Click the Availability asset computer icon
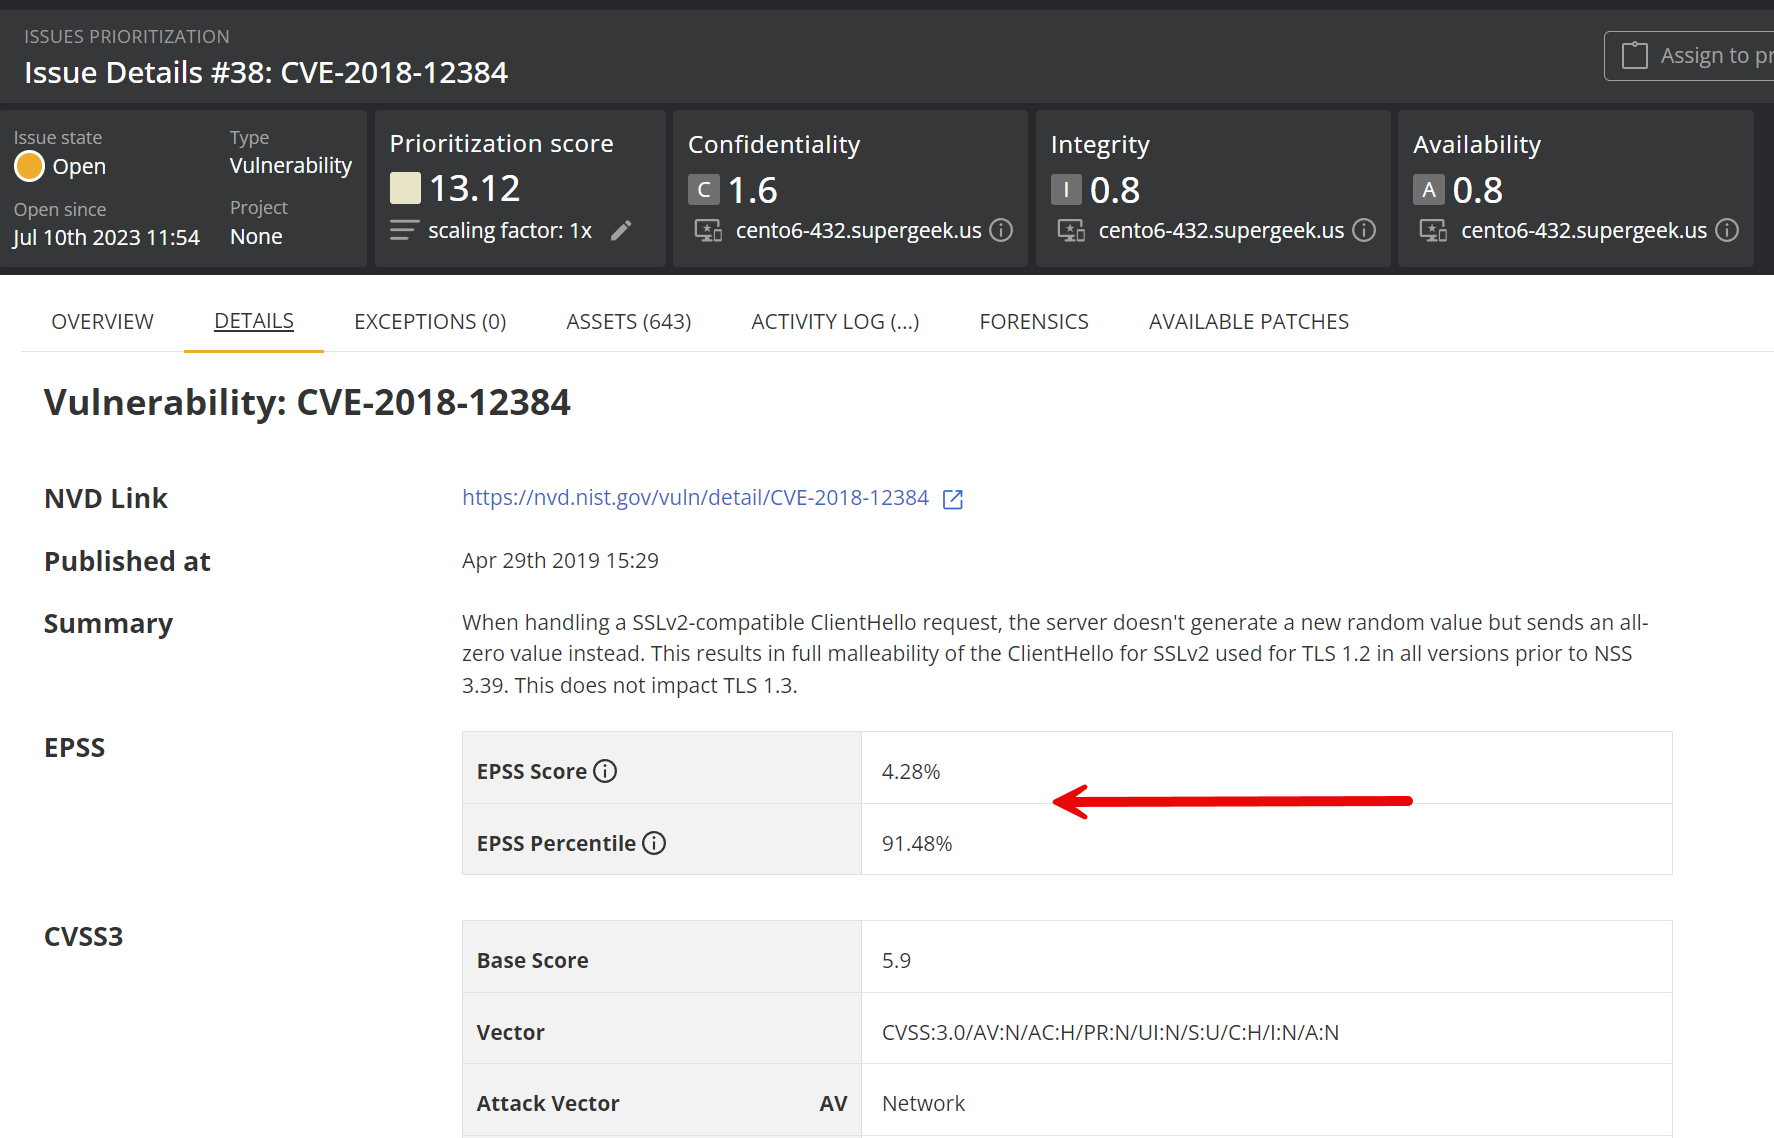The height and width of the screenshot is (1138, 1774). (1433, 231)
